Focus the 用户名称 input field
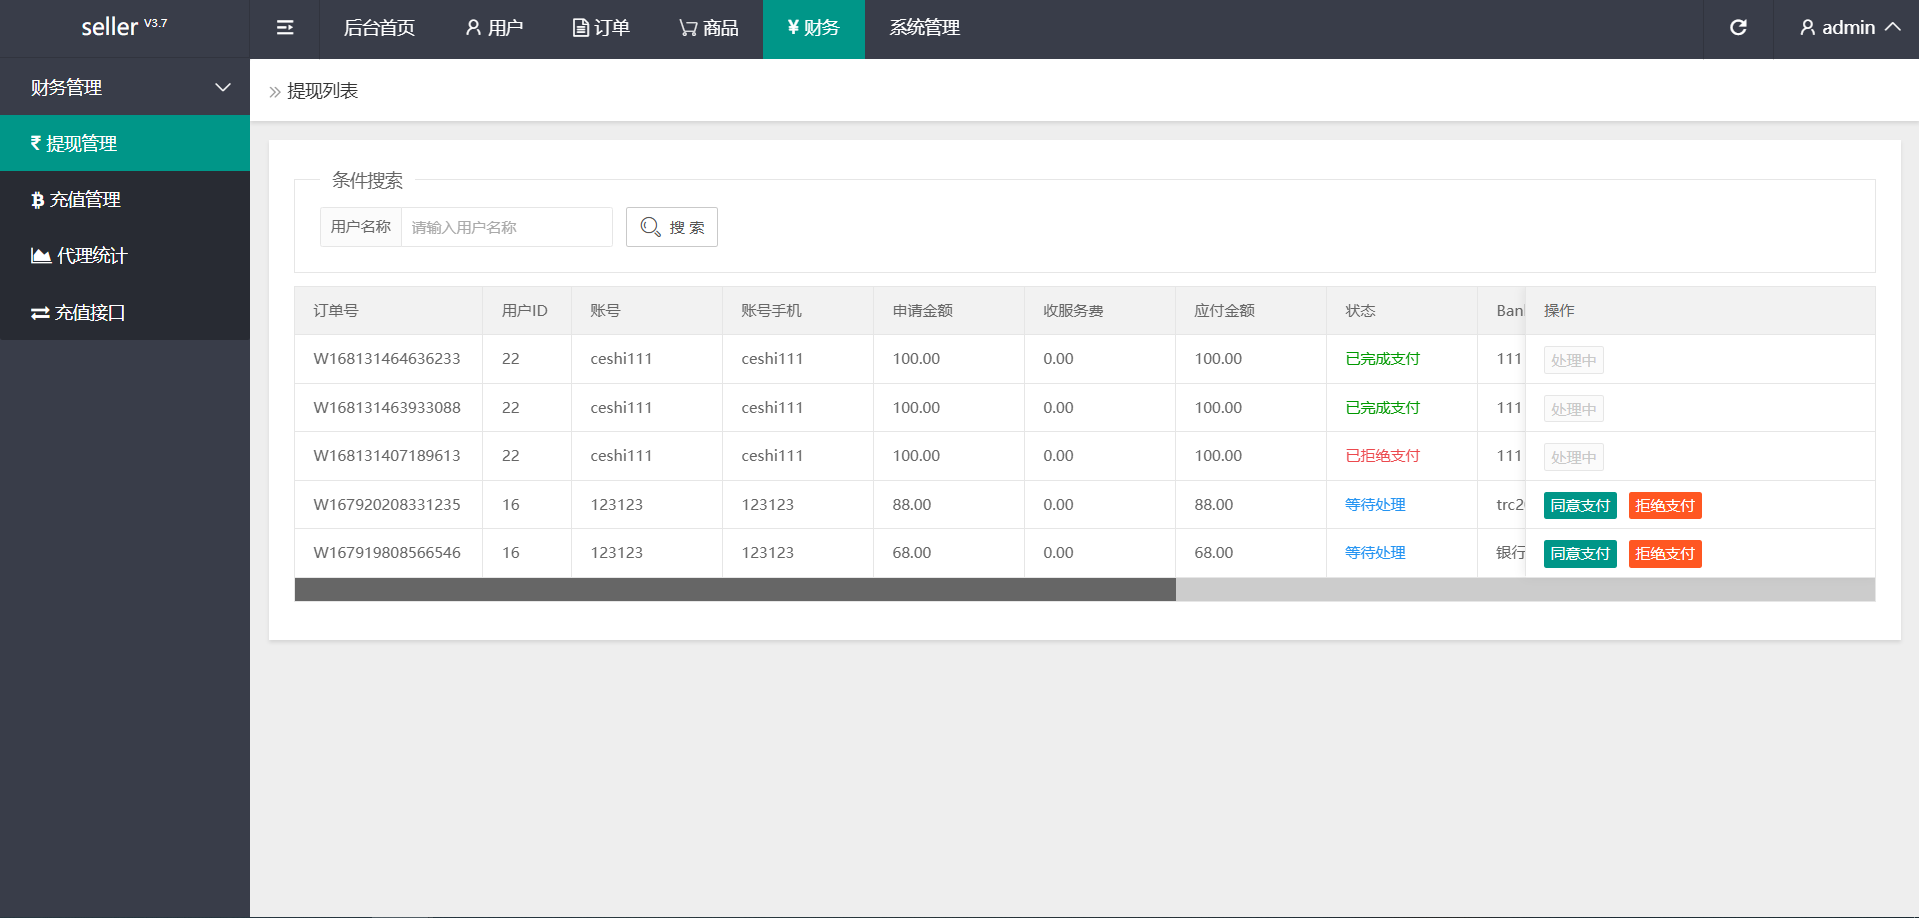1919x918 pixels. tap(506, 227)
